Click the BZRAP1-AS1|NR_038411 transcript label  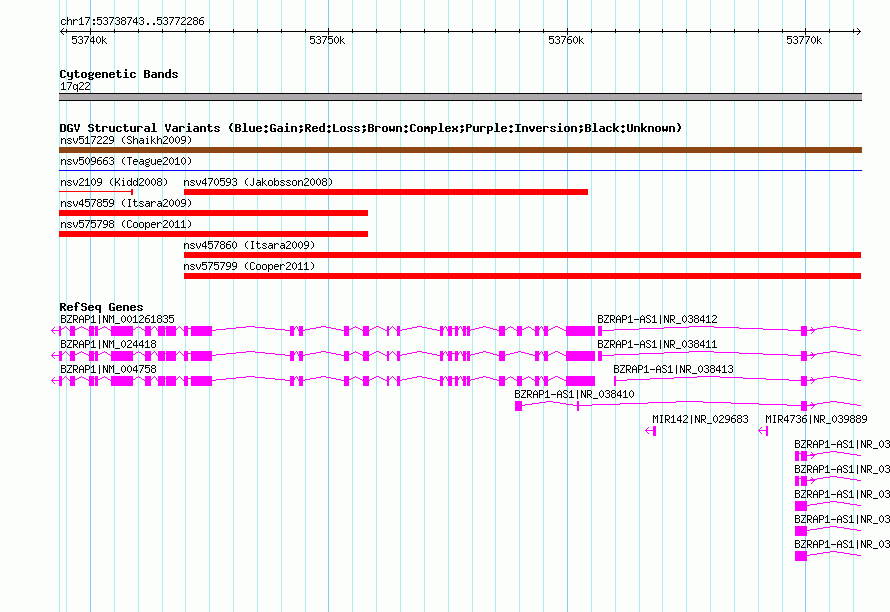click(657, 345)
